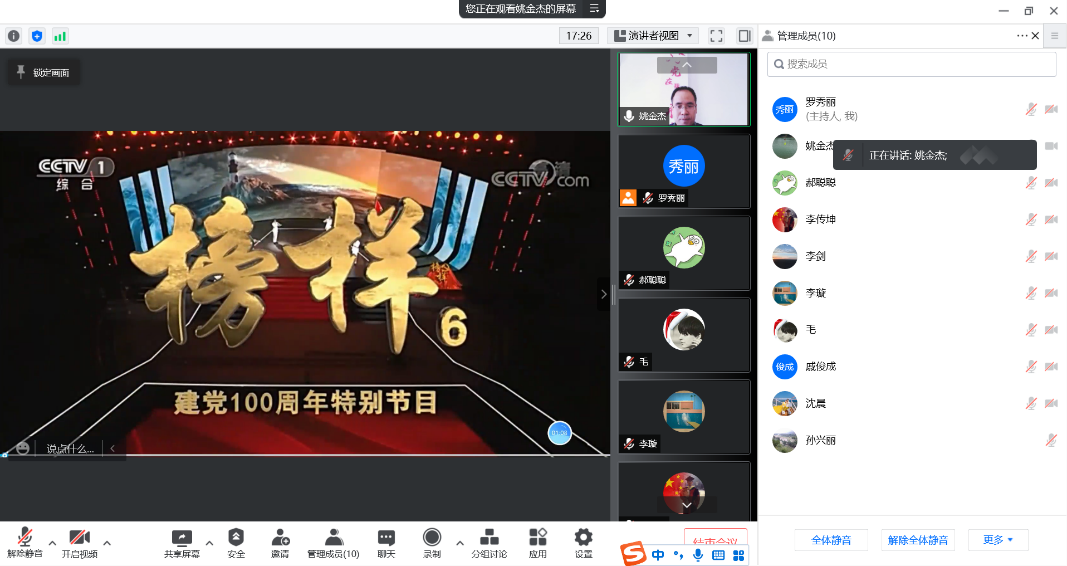The image size is (1067, 566).
Task: Open the 应用 (Apps) icon
Action: (x=538, y=538)
